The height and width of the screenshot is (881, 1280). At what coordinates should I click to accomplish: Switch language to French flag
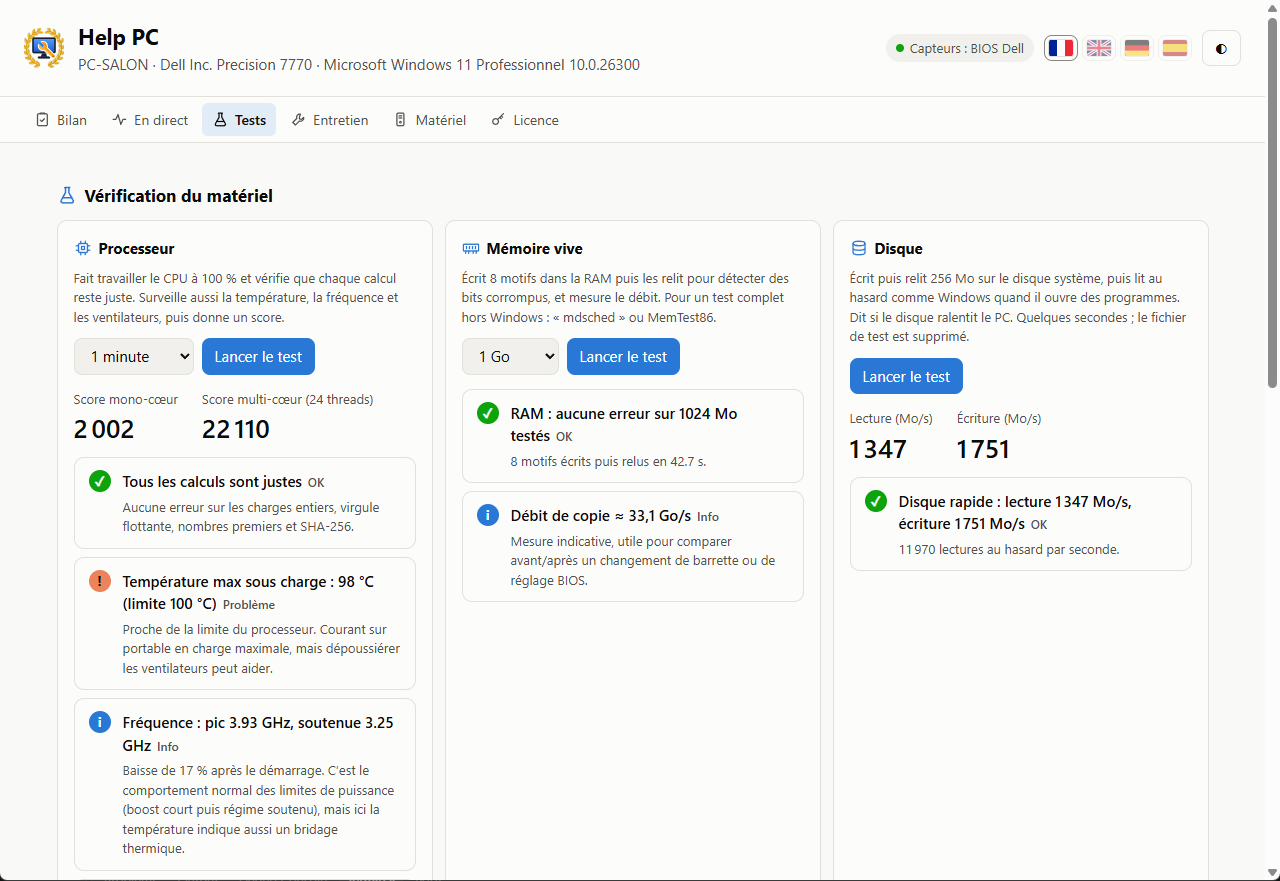(1061, 48)
